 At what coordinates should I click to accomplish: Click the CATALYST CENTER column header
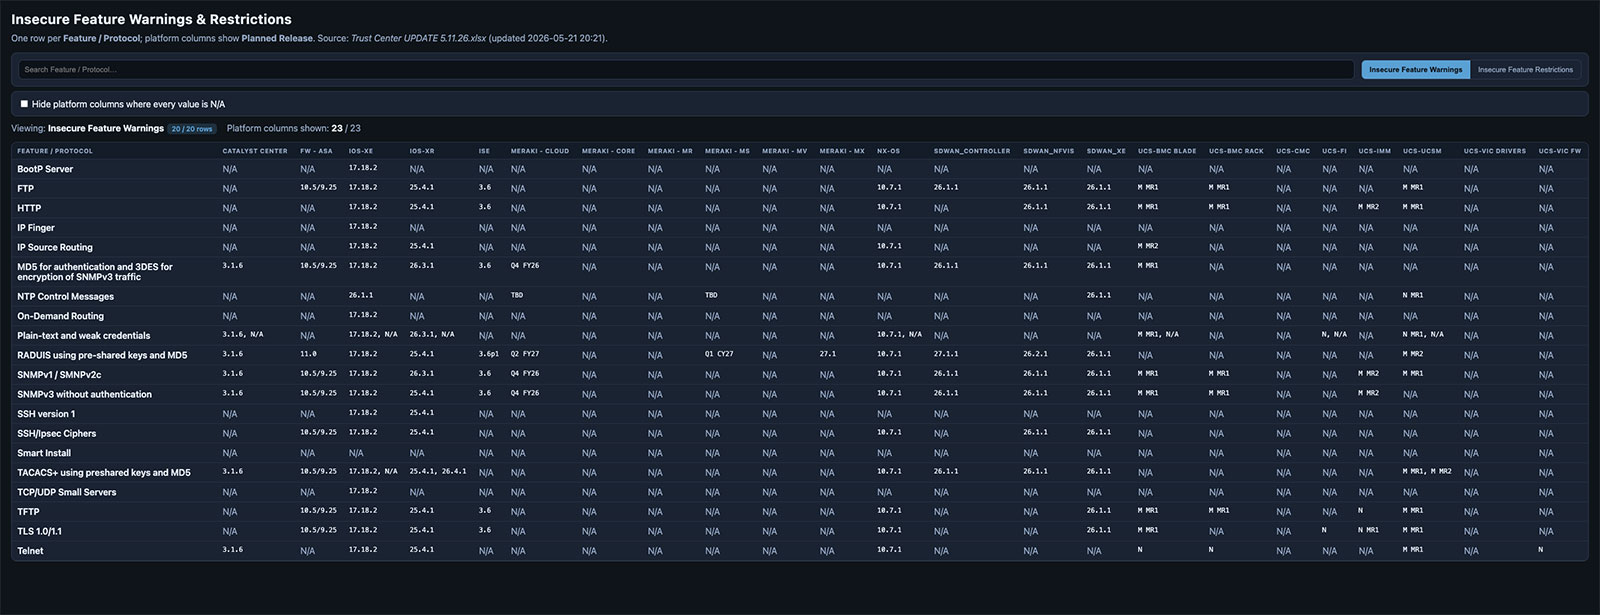click(x=255, y=151)
